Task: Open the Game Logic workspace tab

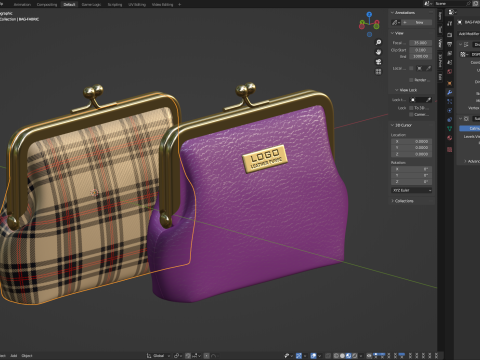Action: [91, 4]
